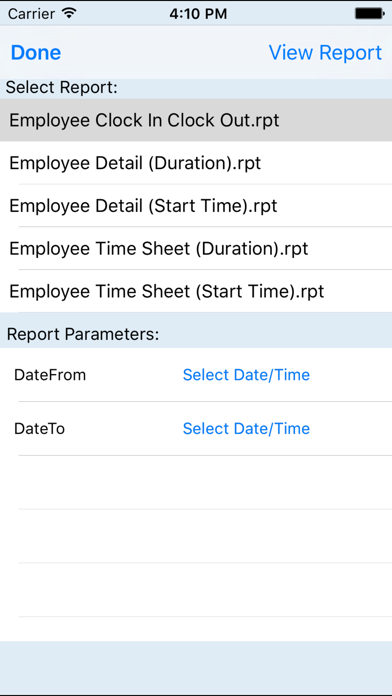392x696 pixels.
Task: Click the Select Report: header
Action: point(62,87)
